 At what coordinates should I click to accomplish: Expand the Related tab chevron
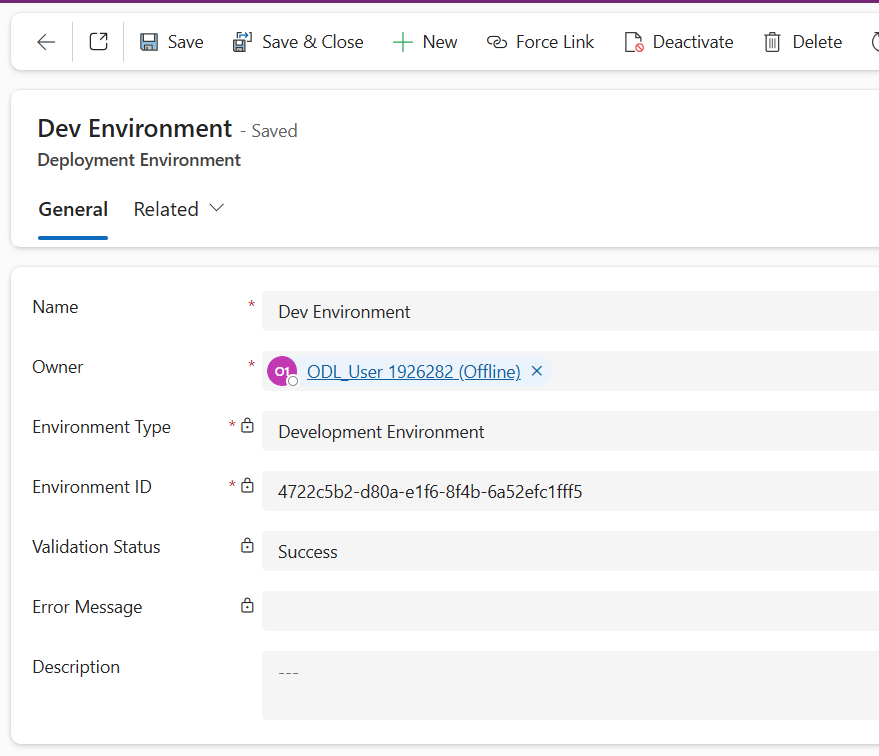217,208
